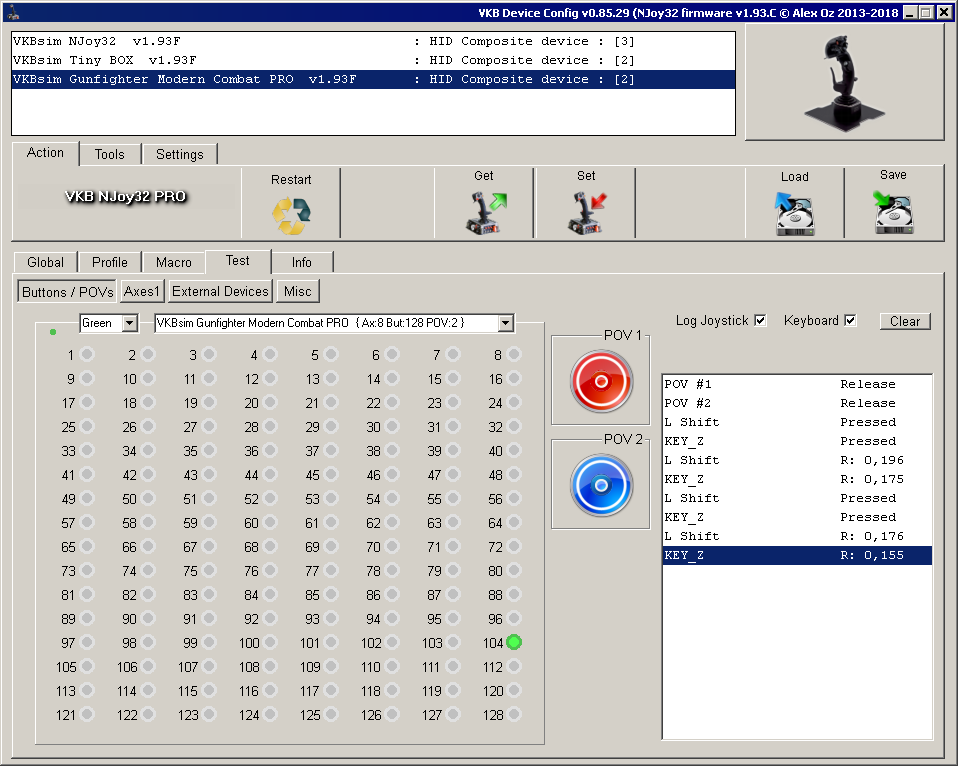Select highlighted KEY_Z R: 0,155 log entry

tap(797, 555)
